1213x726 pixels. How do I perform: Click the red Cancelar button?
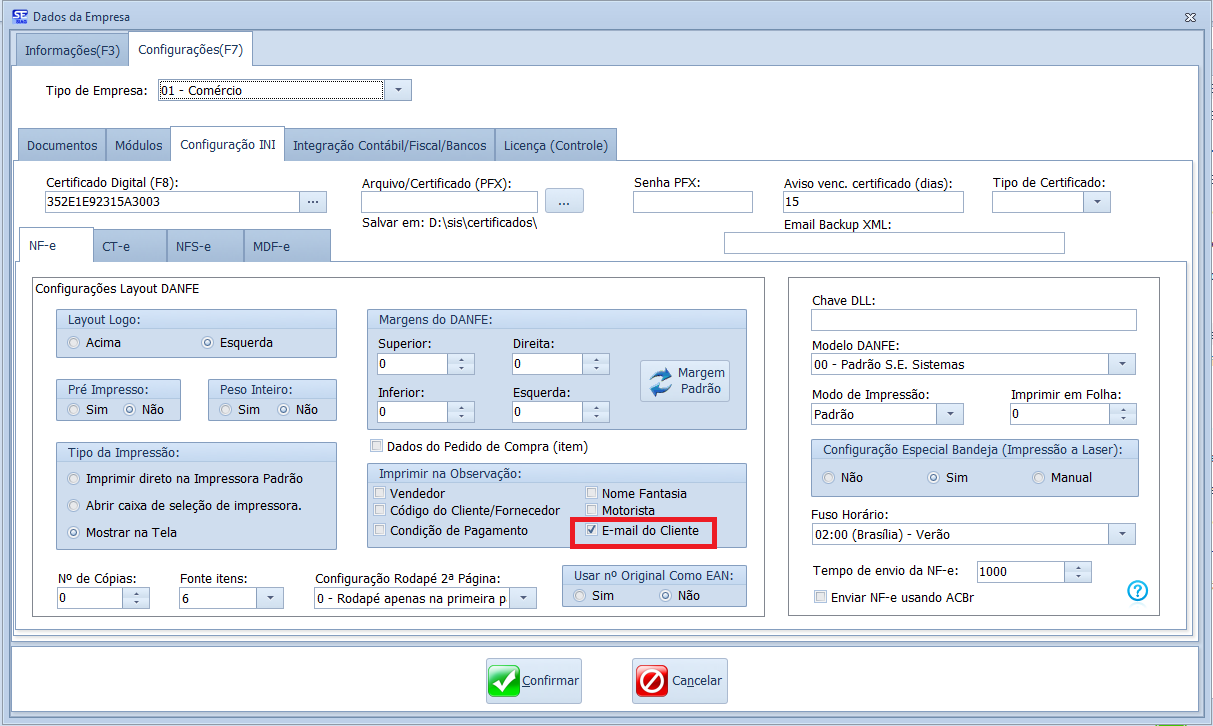point(680,681)
